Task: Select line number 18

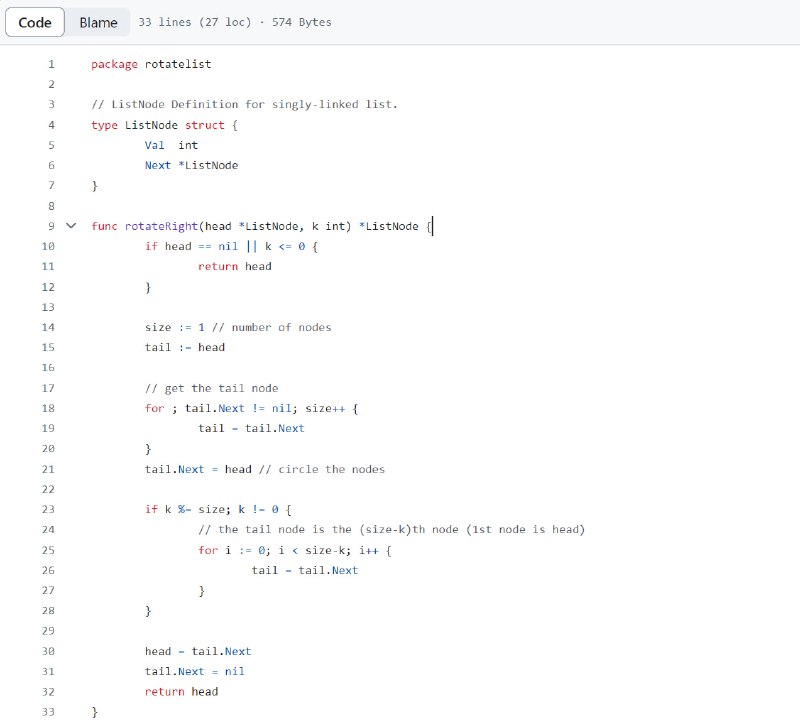Action: click(x=48, y=408)
